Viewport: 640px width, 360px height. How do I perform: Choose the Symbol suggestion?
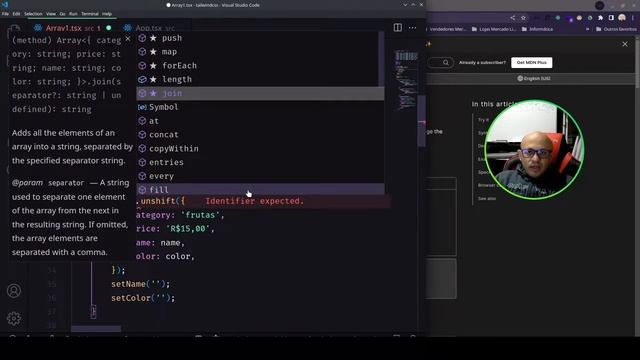pyautogui.click(x=260, y=107)
